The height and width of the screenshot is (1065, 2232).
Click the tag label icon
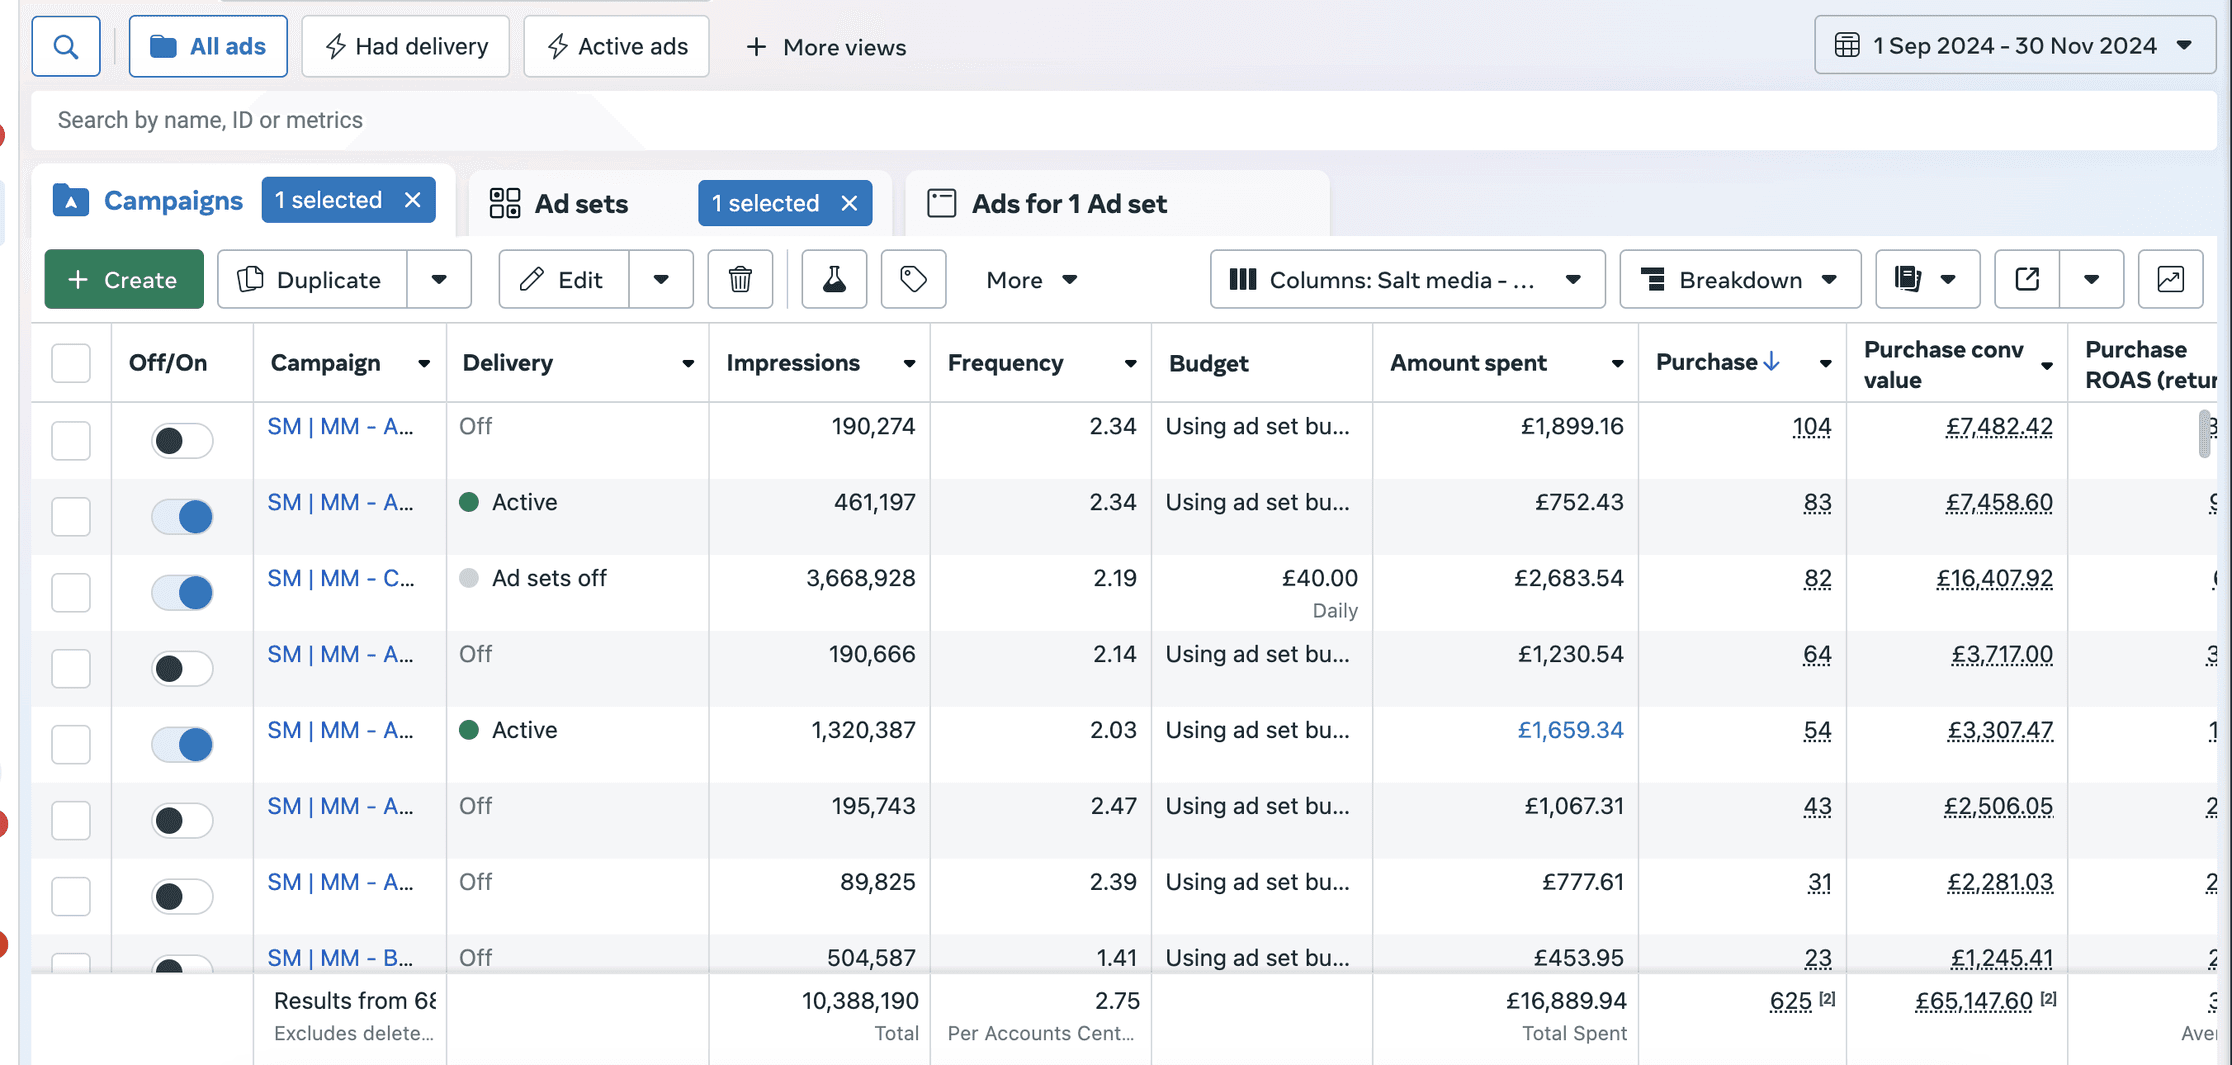tap(913, 279)
